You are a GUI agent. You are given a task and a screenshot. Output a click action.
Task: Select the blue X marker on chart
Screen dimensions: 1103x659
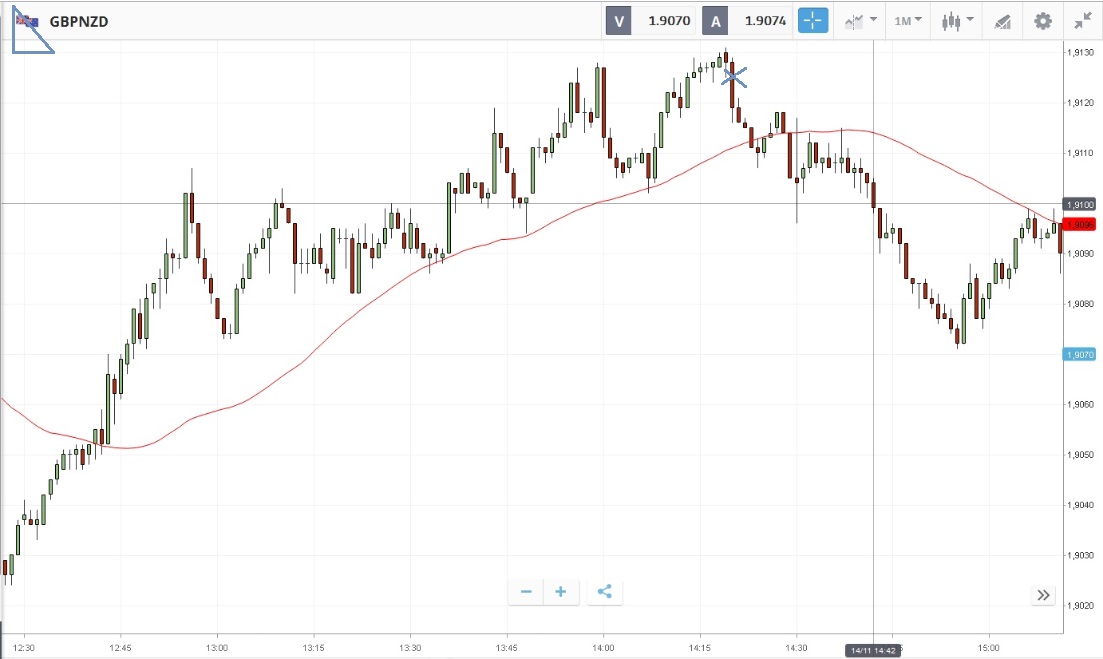coord(734,76)
